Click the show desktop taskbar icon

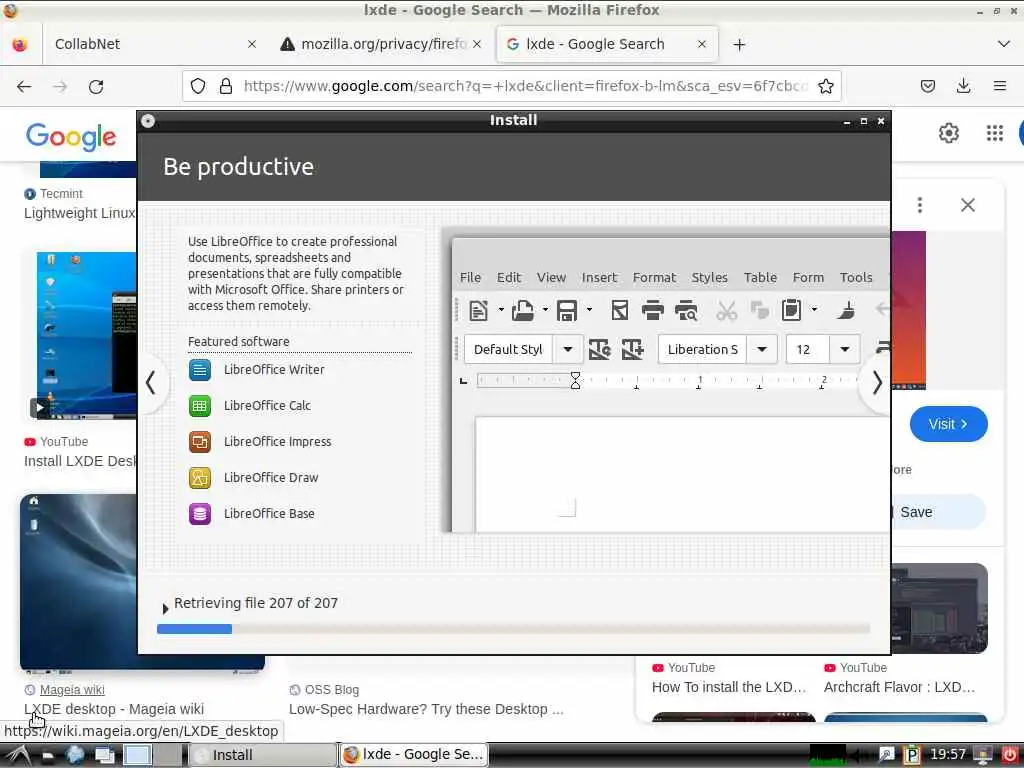[x=104, y=756]
